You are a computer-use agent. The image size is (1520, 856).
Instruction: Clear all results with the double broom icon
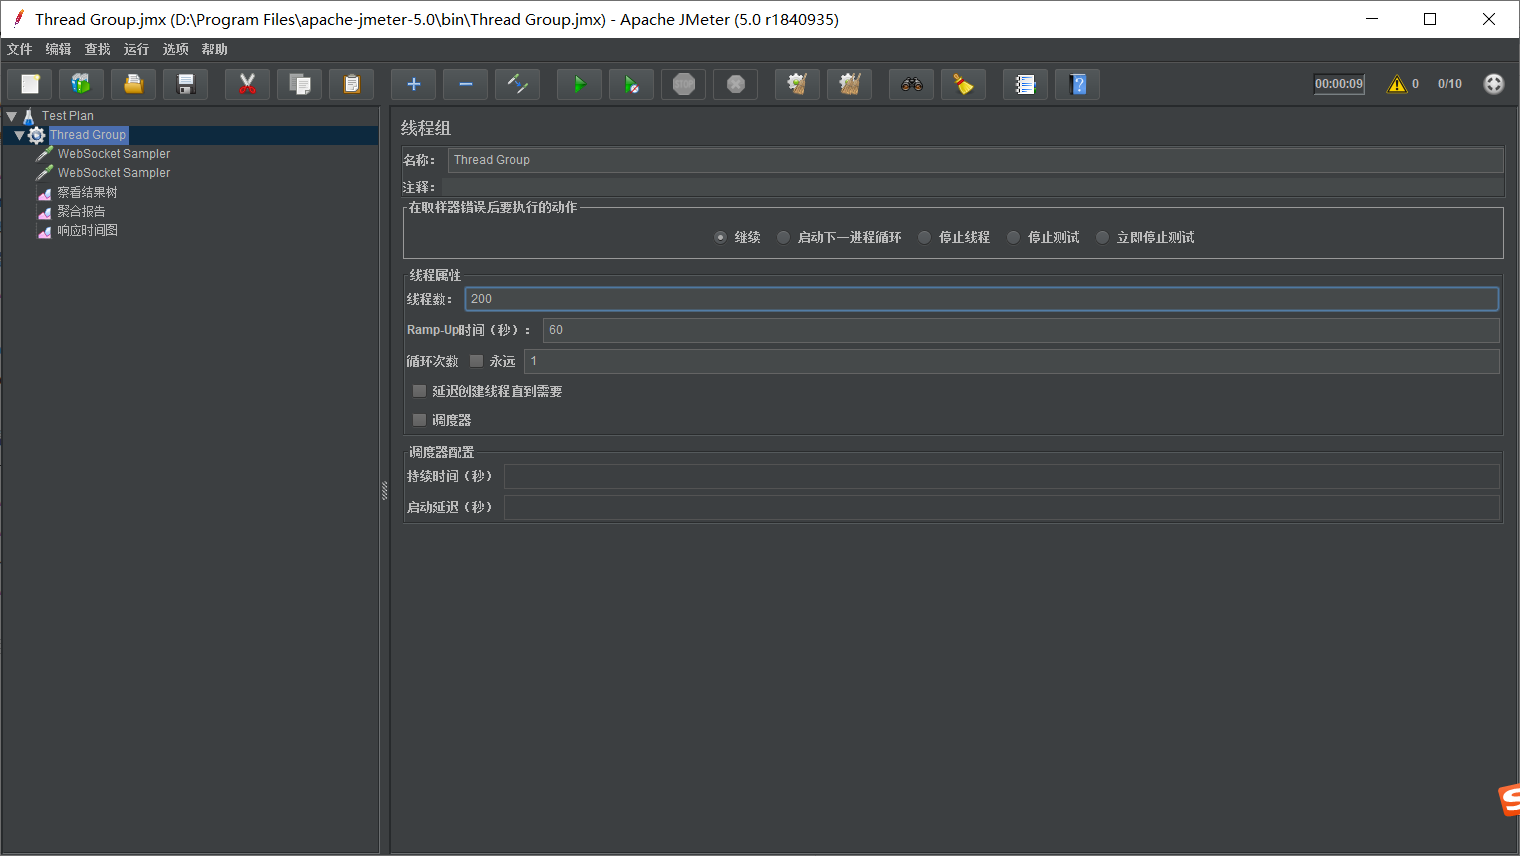[850, 84]
